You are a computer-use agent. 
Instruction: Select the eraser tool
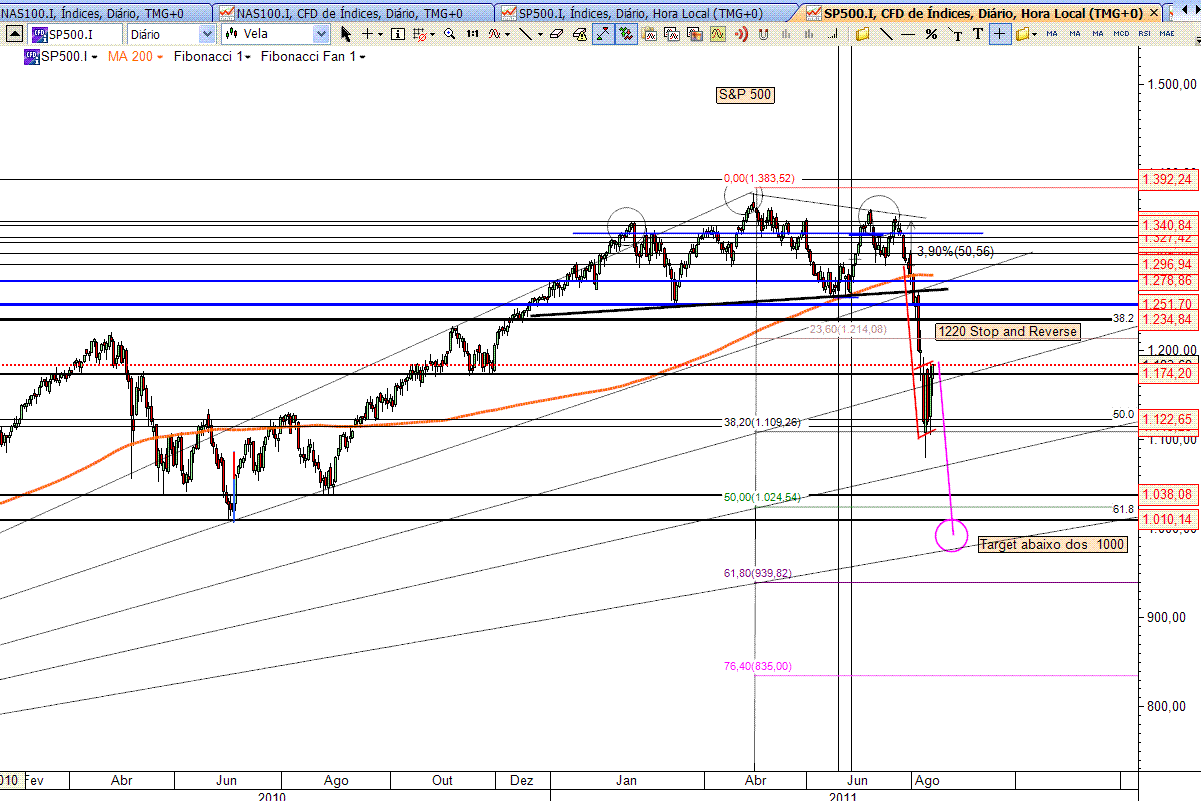(x=556, y=33)
